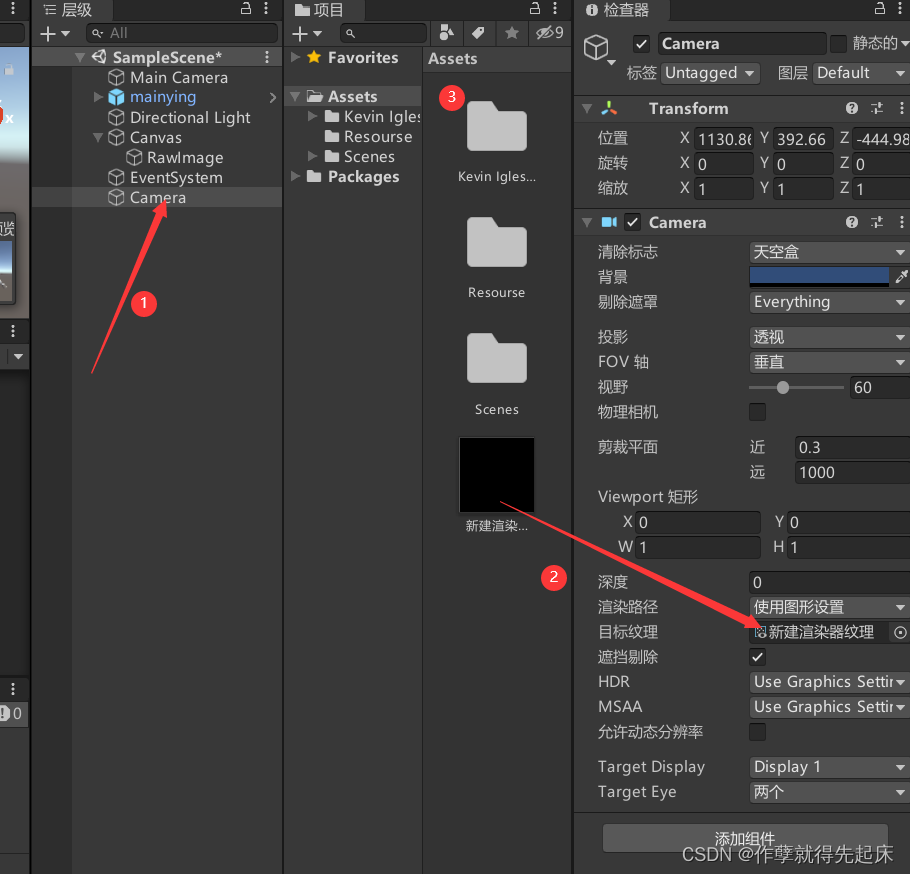Toggle the favorites star filter in Project toolbar
The width and height of the screenshot is (910, 874).
point(512,33)
